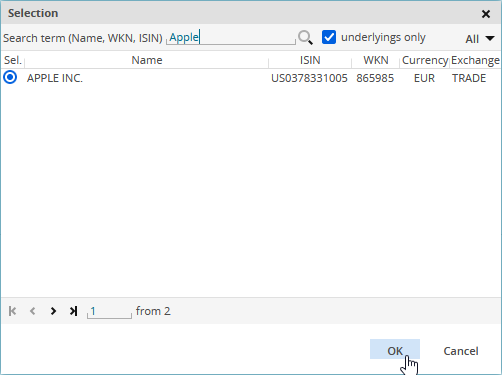Sort by the Name column header
Viewport: 502px width, 375px height.
click(147, 60)
